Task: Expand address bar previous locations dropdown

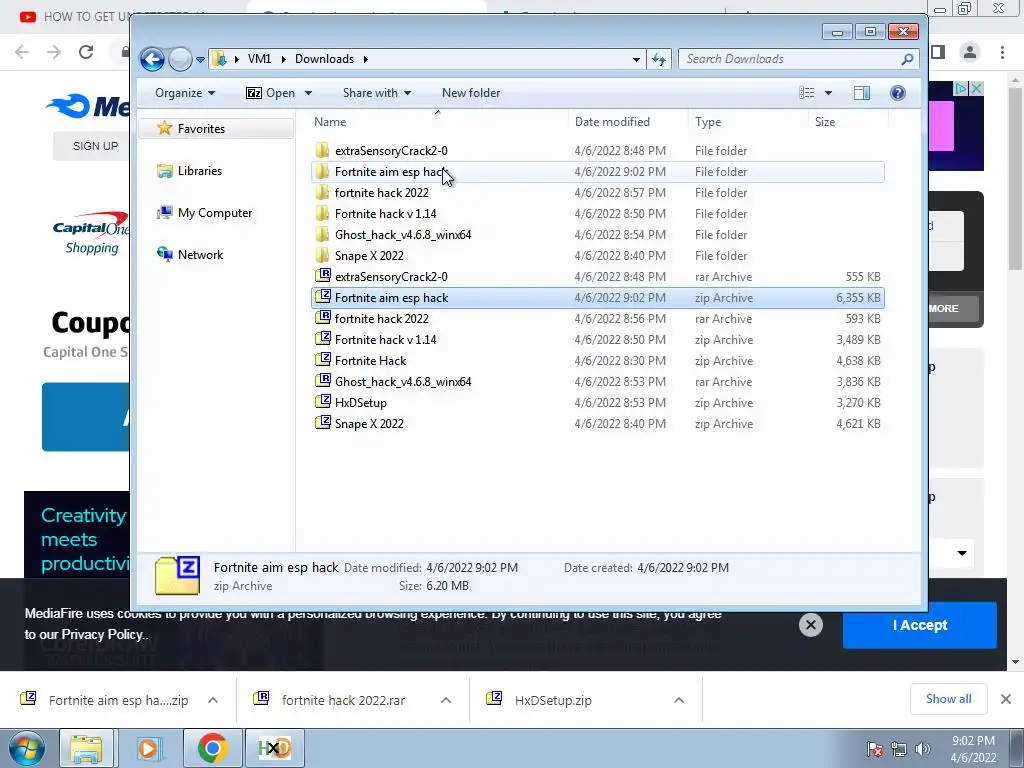Action: tap(636, 59)
